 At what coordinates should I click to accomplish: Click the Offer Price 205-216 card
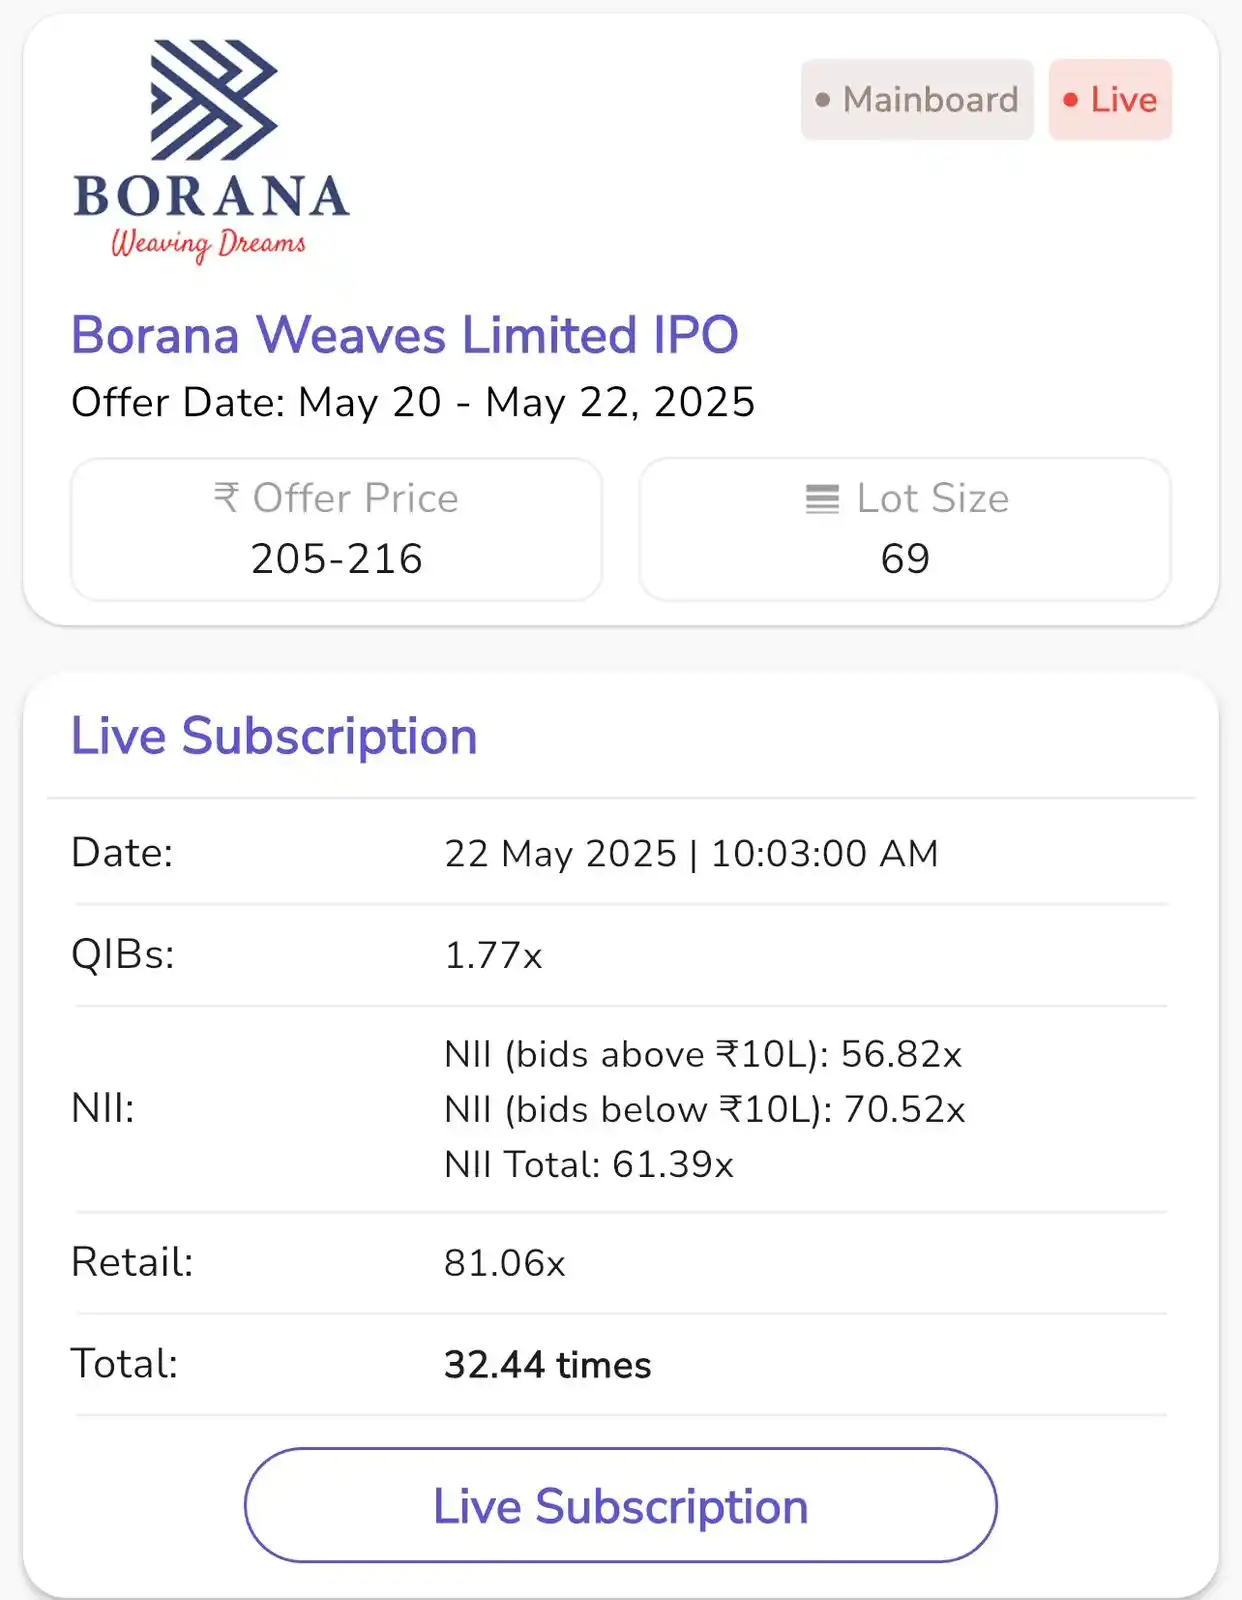(336, 529)
